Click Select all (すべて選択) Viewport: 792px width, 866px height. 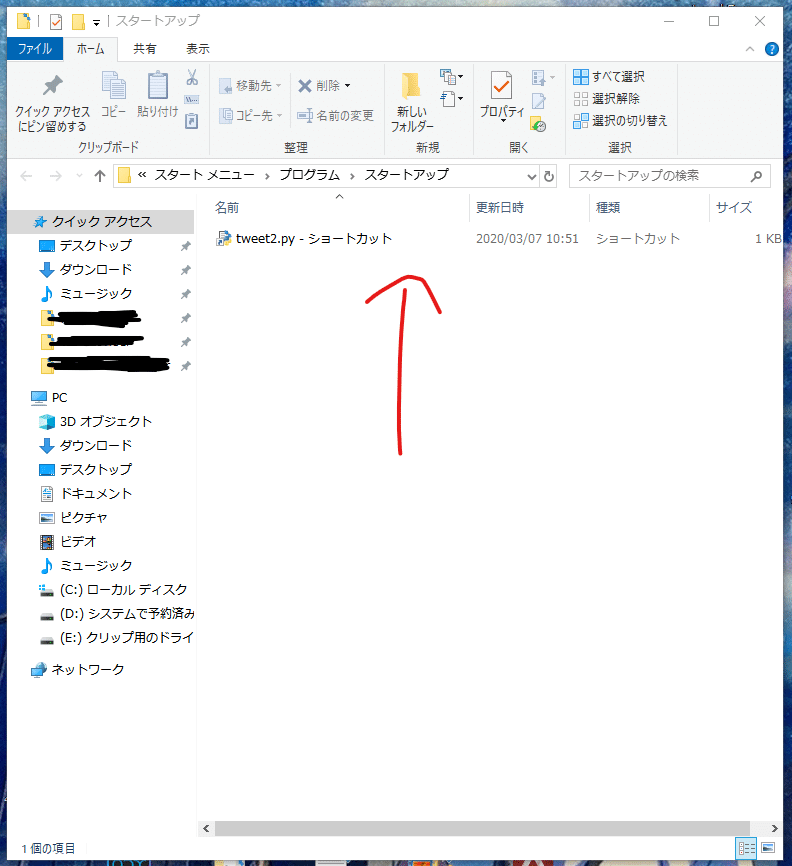[609, 77]
